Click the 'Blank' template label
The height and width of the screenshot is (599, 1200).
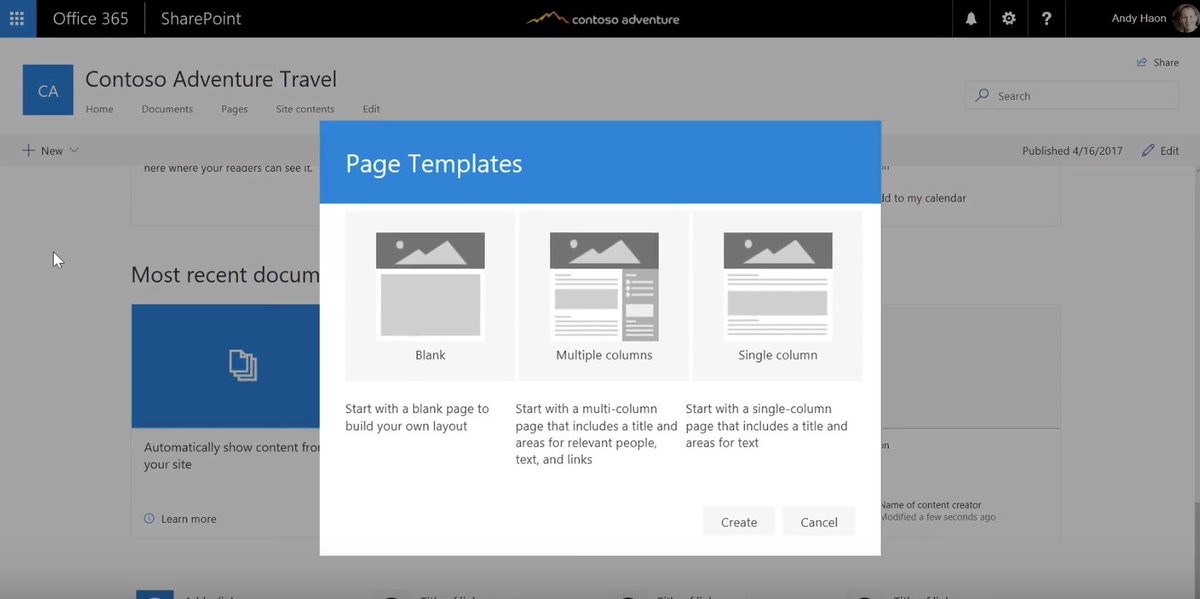pos(430,355)
